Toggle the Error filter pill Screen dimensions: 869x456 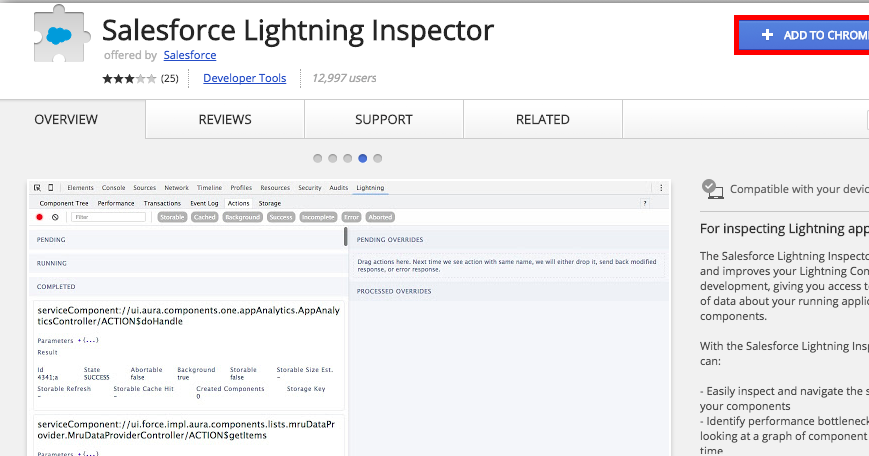click(351, 217)
